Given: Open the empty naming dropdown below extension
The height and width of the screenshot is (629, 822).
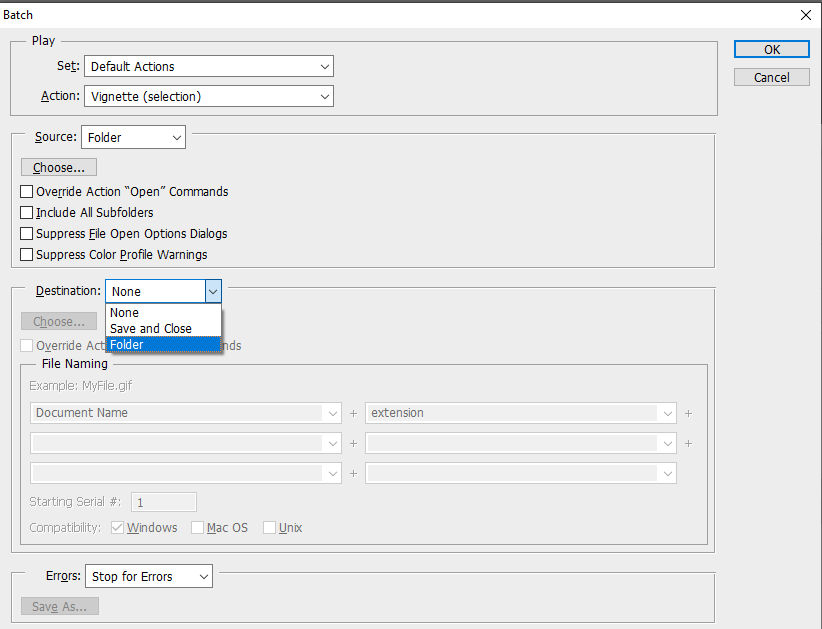Looking at the screenshot, I should pyautogui.click(x=521, y=443).
